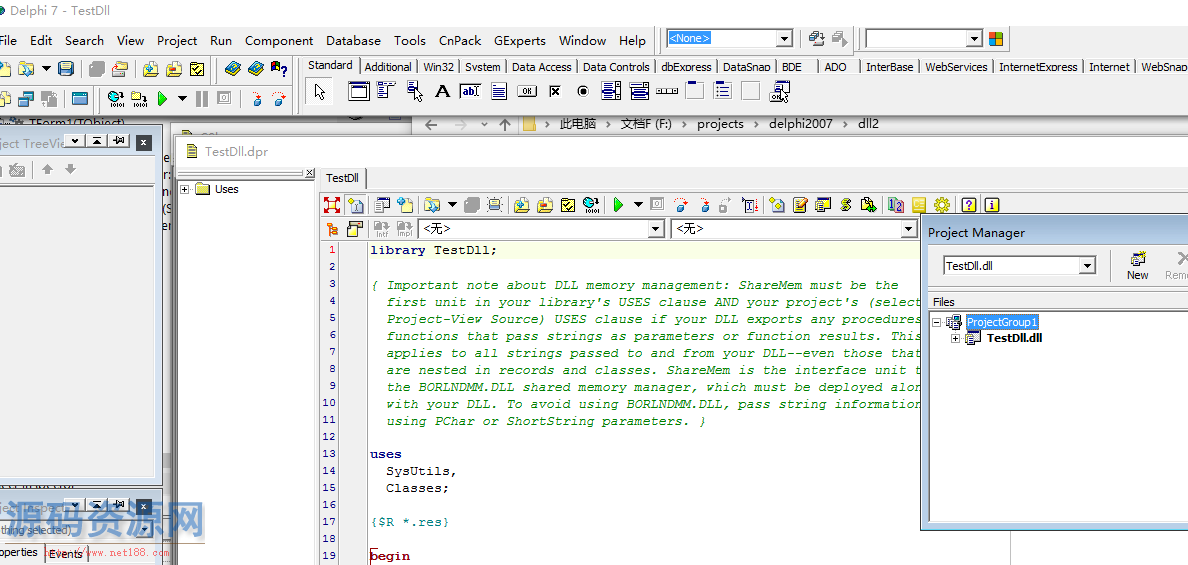Viewport: 1188px width, 565px height.
Task: Select the TestDll editor tab
Action: (342, 178)
